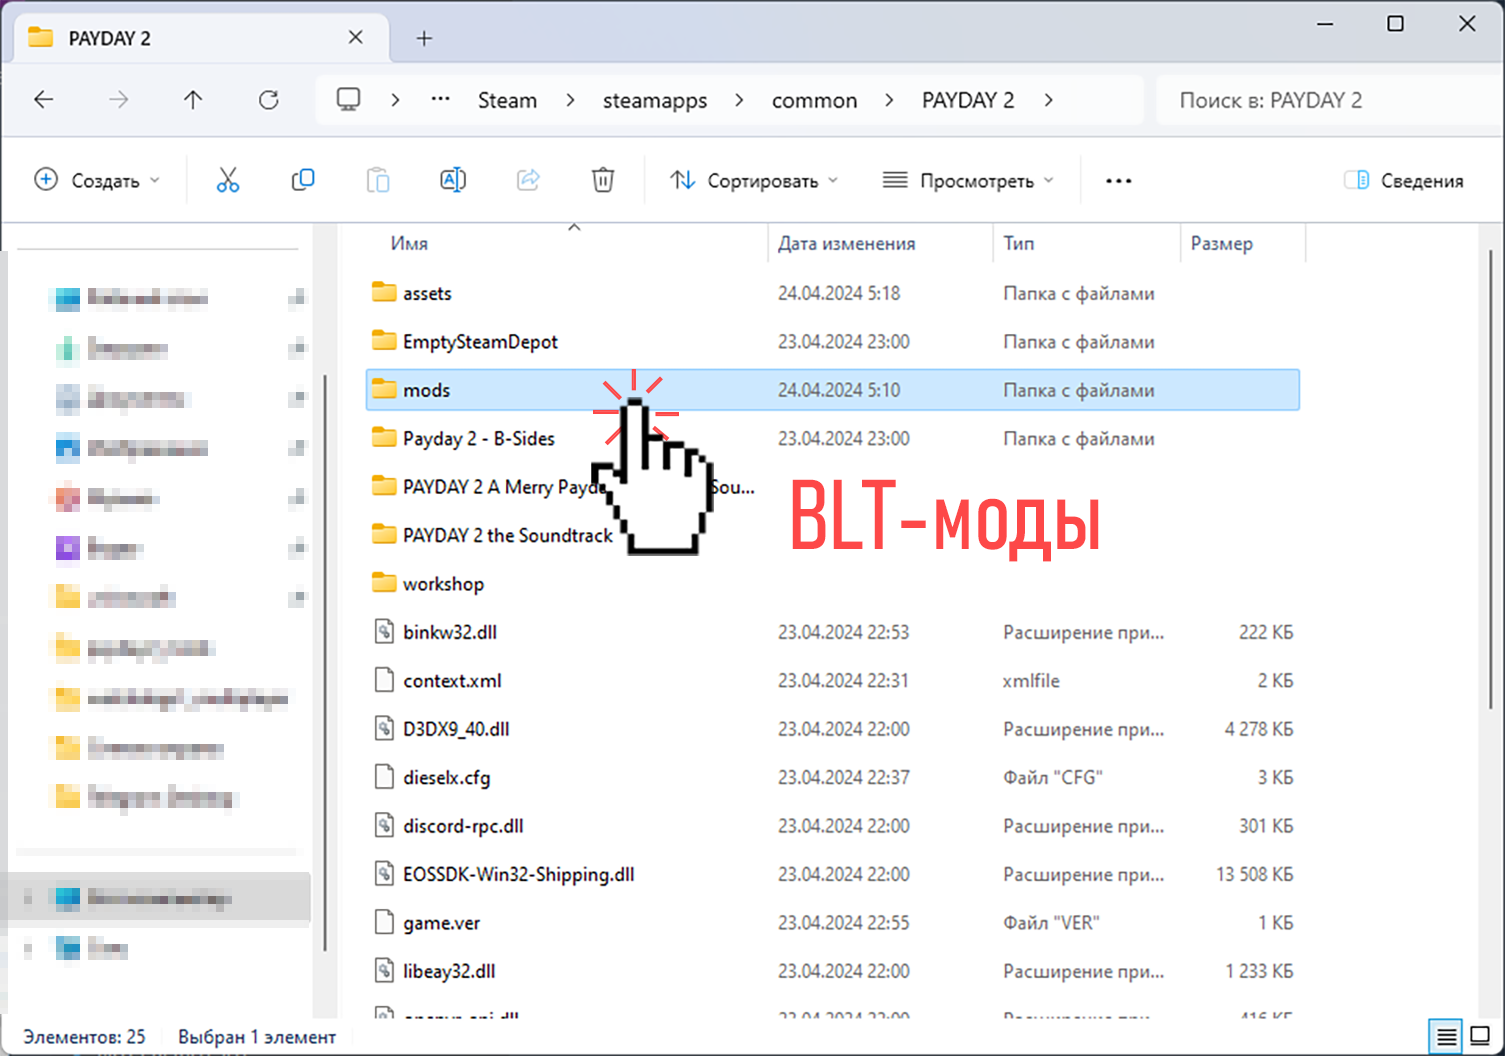Image resolution: width=1505 pixels, height=1056 pixels.
Task: Go back with the left arrow
Action: (44, 100)
